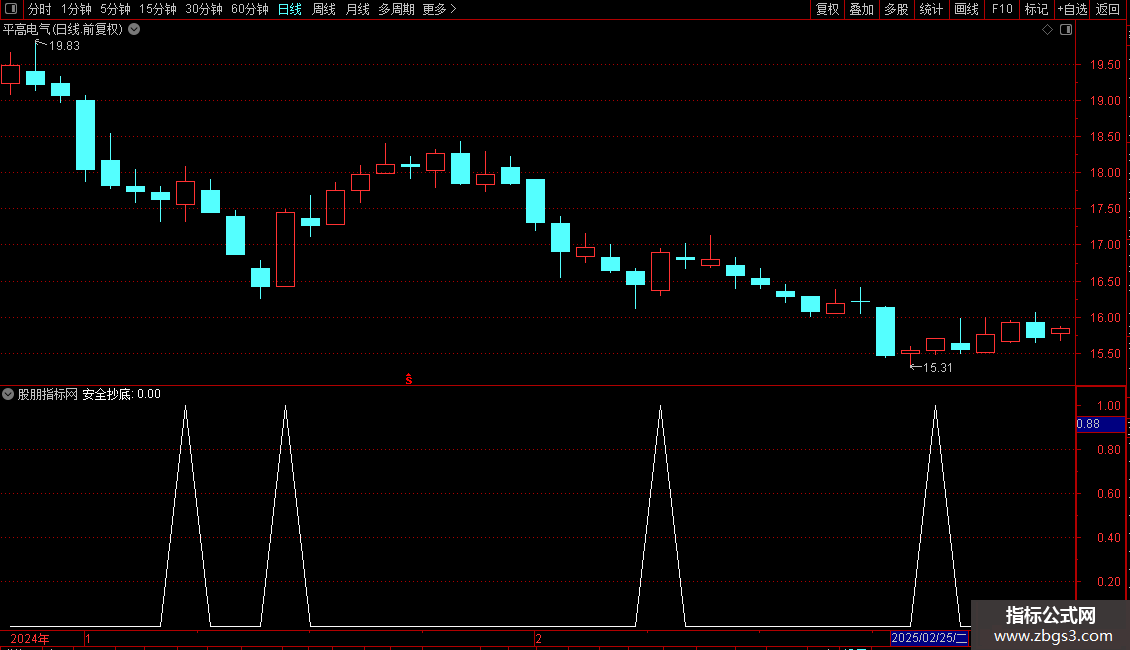Add stock via +自选 button
1130x650 pixels.
(x=1072, y=9)
